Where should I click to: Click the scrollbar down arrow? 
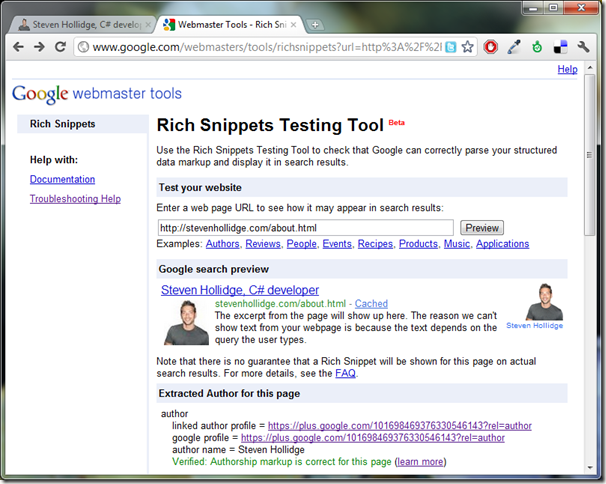coord(590,467)
